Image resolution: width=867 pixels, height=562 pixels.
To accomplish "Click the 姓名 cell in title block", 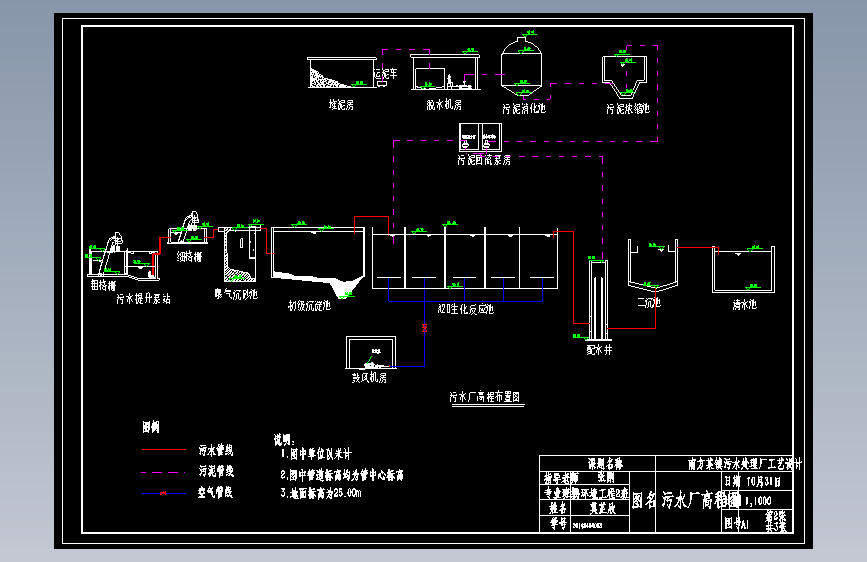I will click(x=557, y=508).
